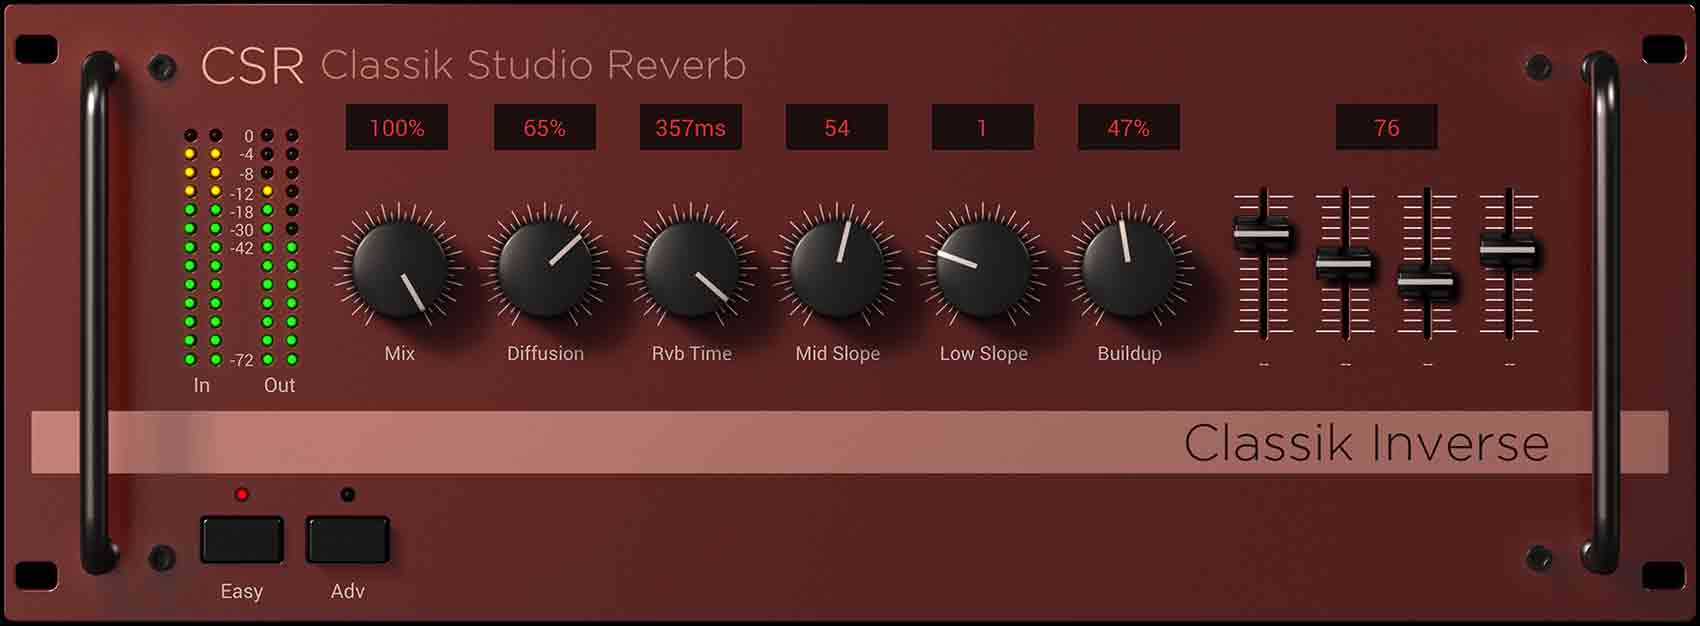Select the 65% Diffusion value display
The width and height of the screenshot is (1700, 626).
pos(545,128)
